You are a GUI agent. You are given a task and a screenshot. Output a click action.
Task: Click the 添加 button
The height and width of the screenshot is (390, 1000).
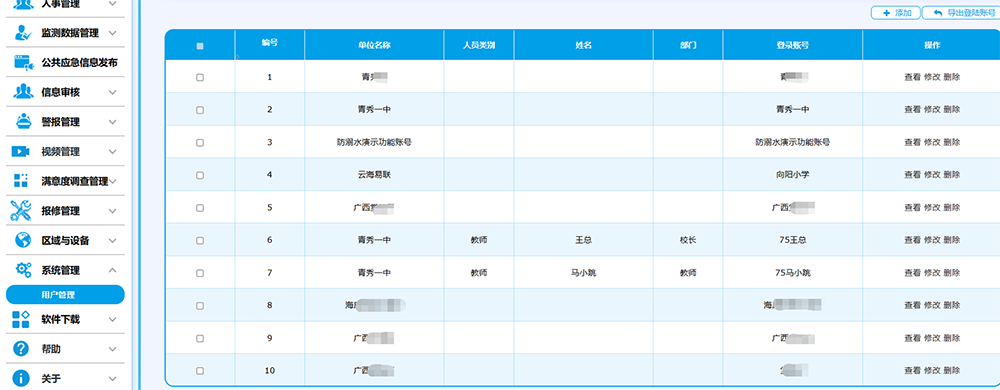click(x=895, y=13)
